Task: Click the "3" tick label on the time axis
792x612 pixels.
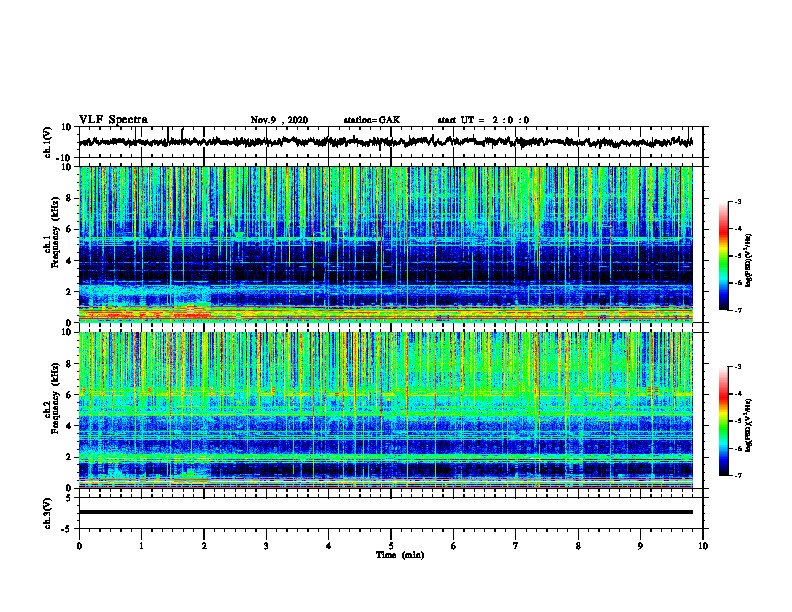Action: pyautogui.click(x=266, y=546)
